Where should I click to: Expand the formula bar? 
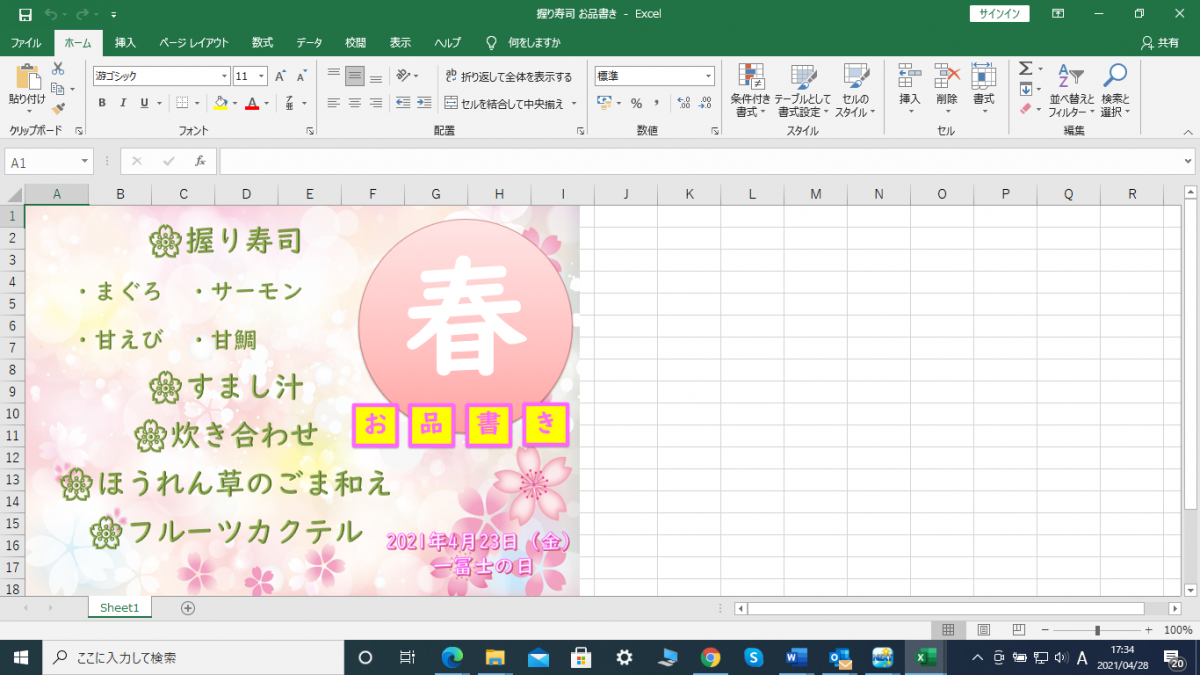pos(1188,161)
